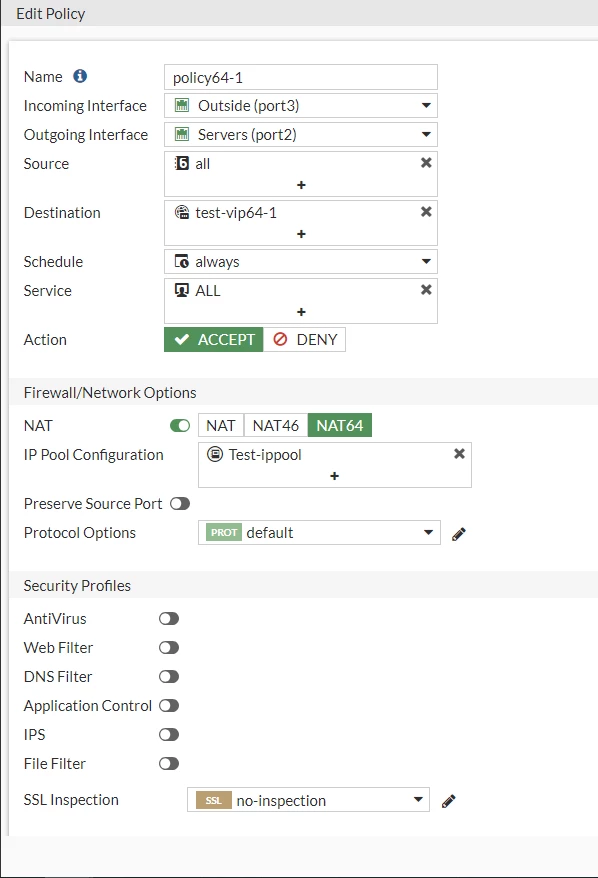598x878 pixels.
Task: Remove test-vip64-1 from Destination
Action: tap(426, 212)
